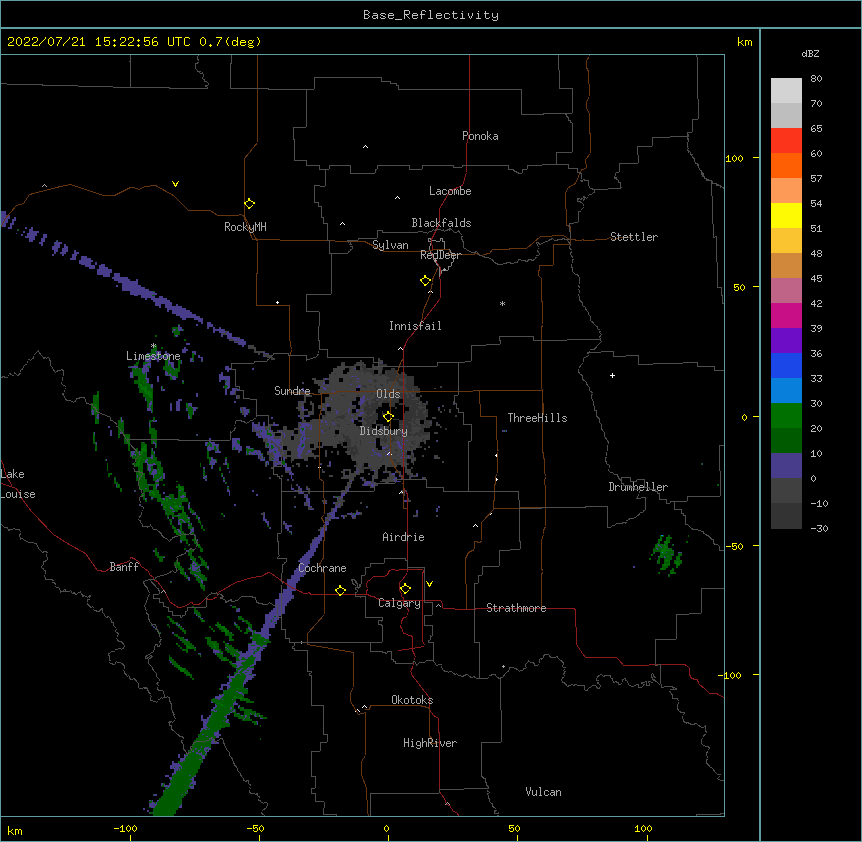Viewport: 862px width, 842px height.
Task: Pick the magenta swatch in dBZ legend
Action: tap(786, 315)
